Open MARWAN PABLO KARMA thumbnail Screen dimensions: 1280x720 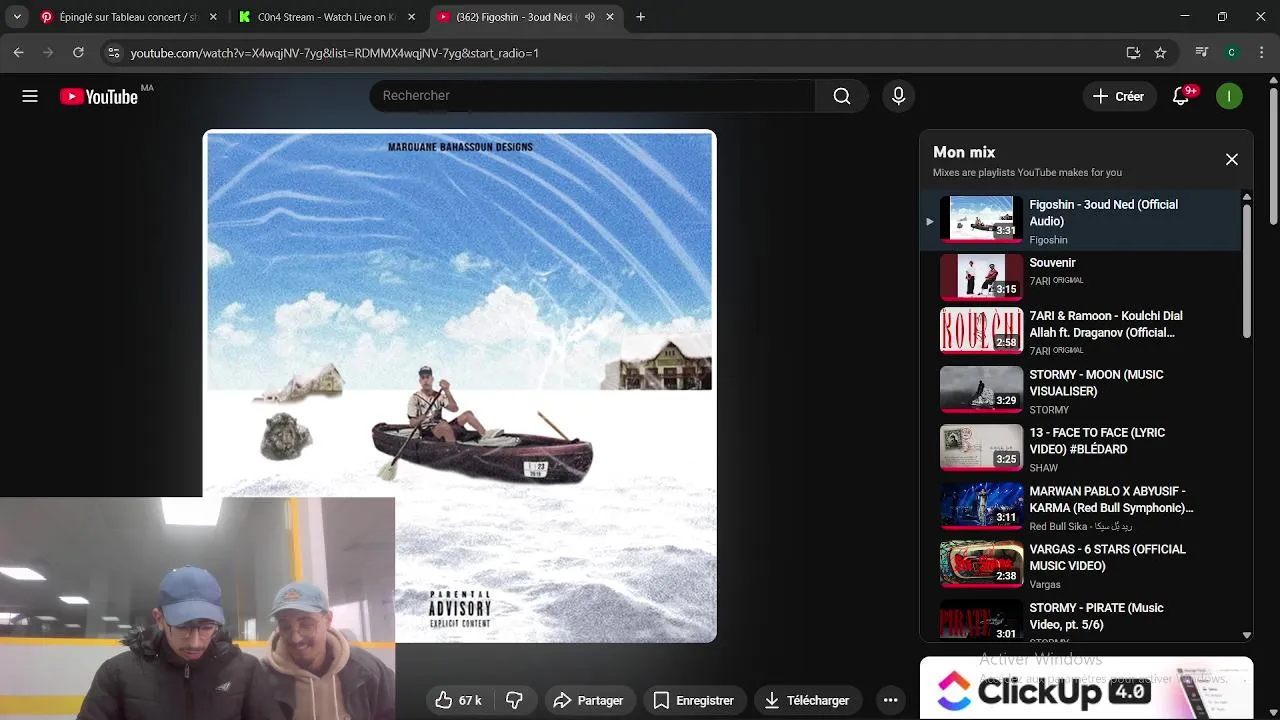(x=981, y=505)
